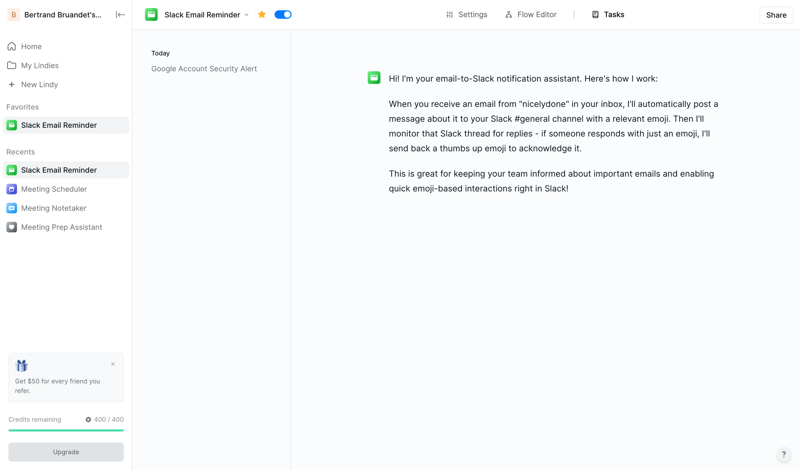Click the Today heading in the task list

pyautogui.click(x=160, y=53)
